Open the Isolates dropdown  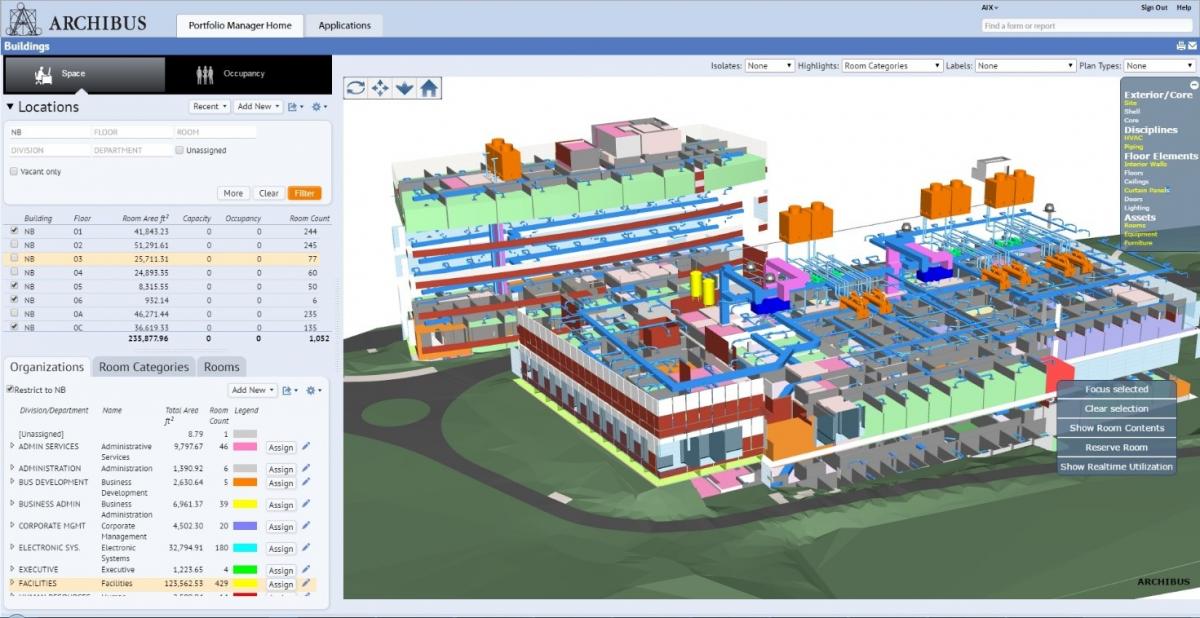click(769, 66)
